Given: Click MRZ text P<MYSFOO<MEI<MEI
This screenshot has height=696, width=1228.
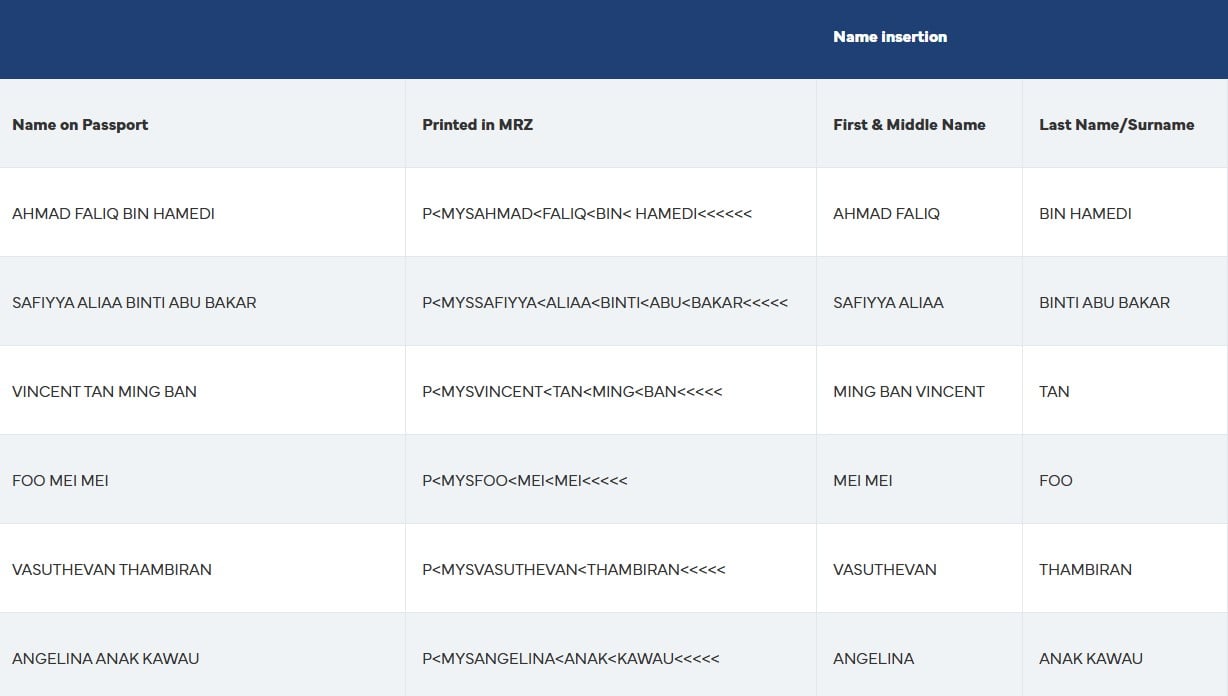Looking at the screenshot, I should 525,481.
